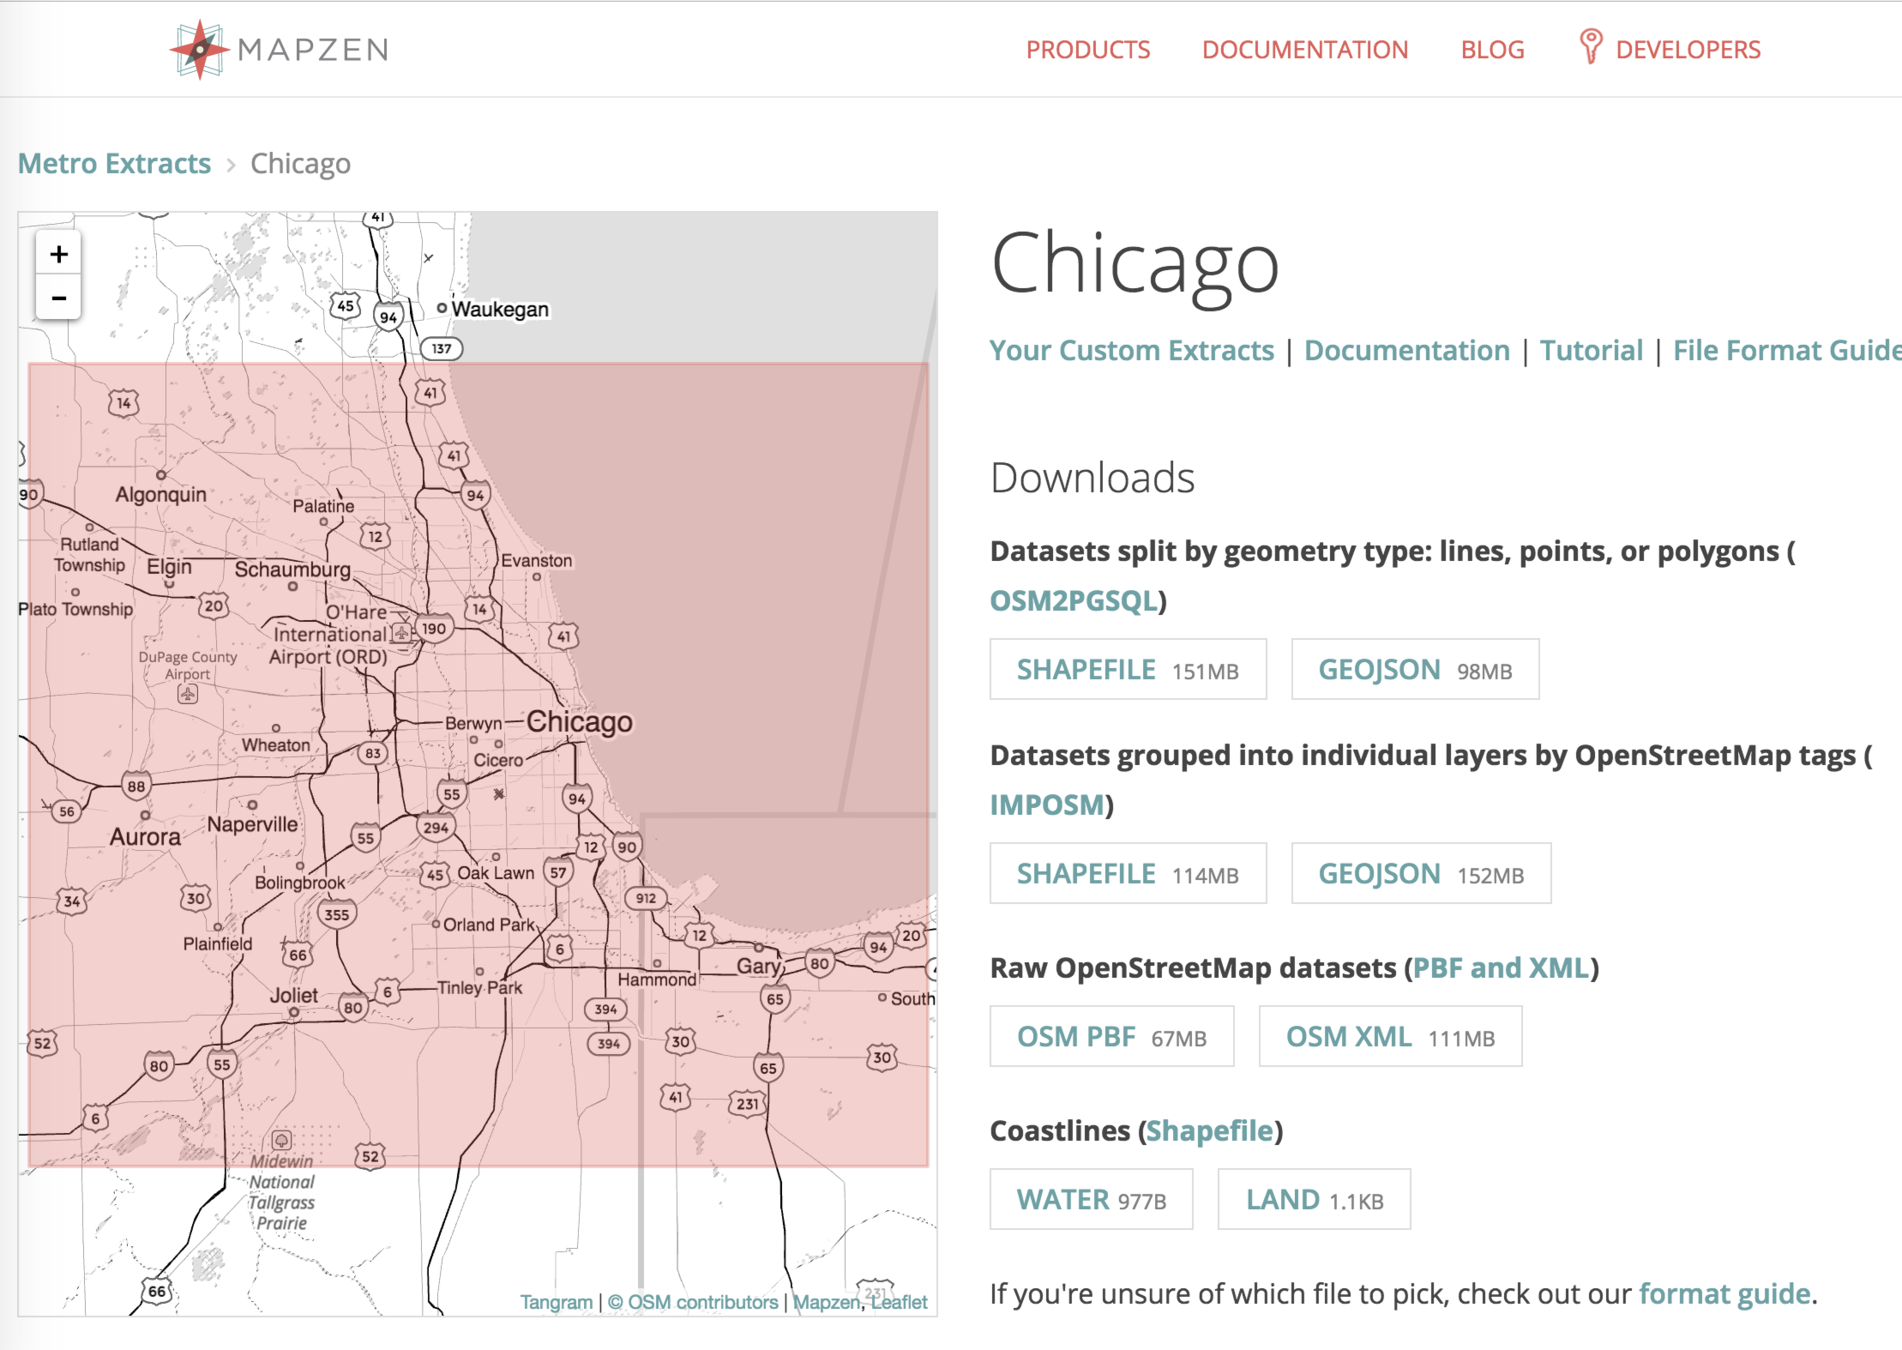Navigate back to Metro Extracts
1902x1350 pixels.
coord(114,163)
